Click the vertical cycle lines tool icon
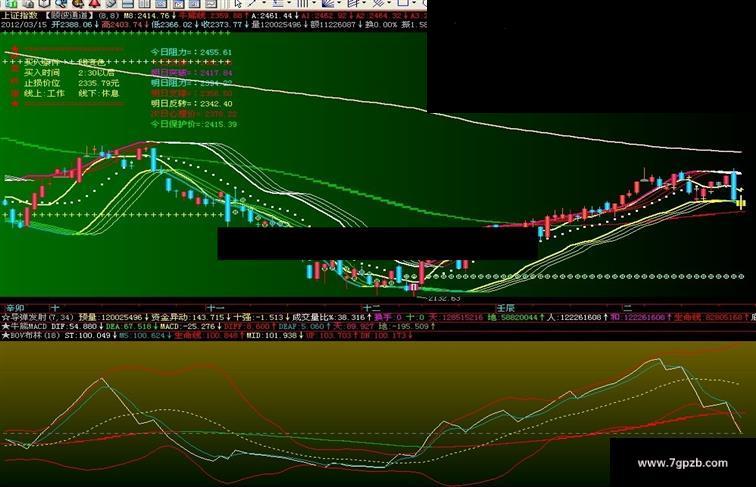Image resolution: width=756 pixels, height=487 pixels. click(x=302, y=3)
